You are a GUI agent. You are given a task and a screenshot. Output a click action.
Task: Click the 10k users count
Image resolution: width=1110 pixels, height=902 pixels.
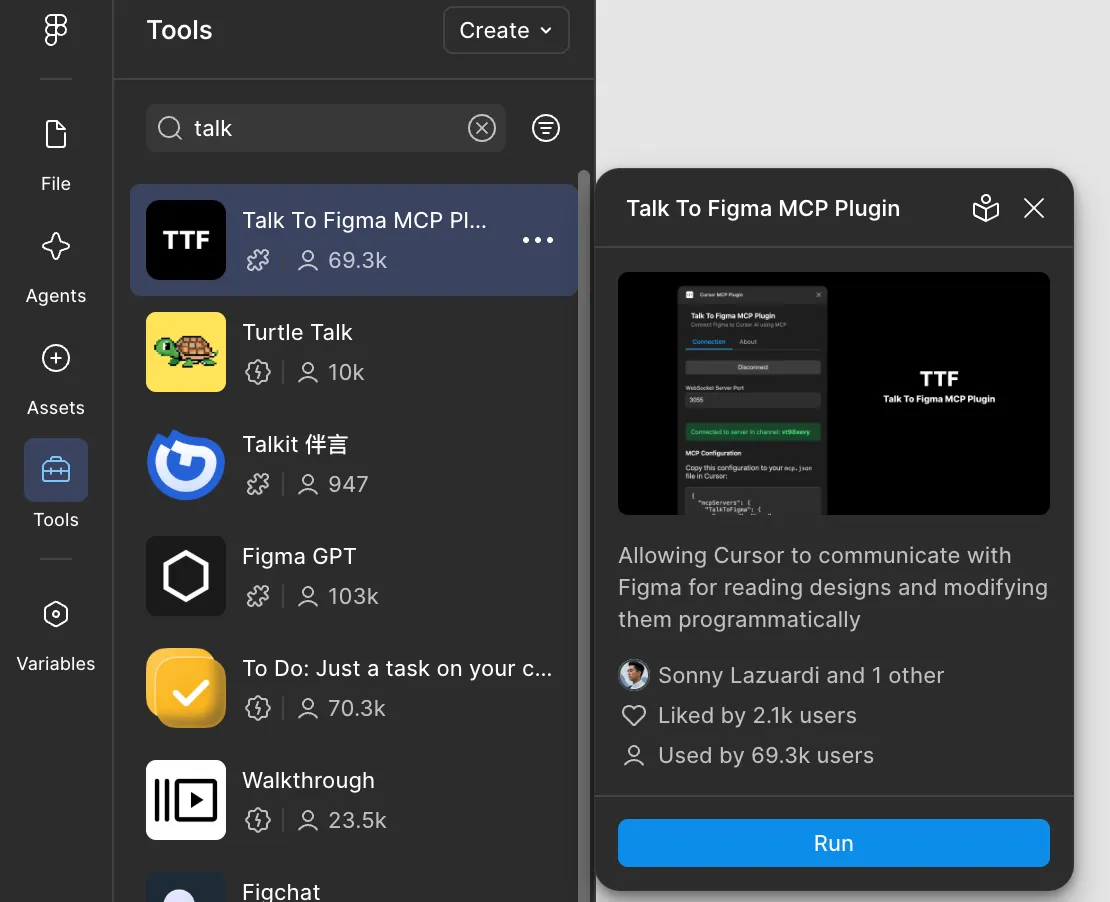point(346,372)
